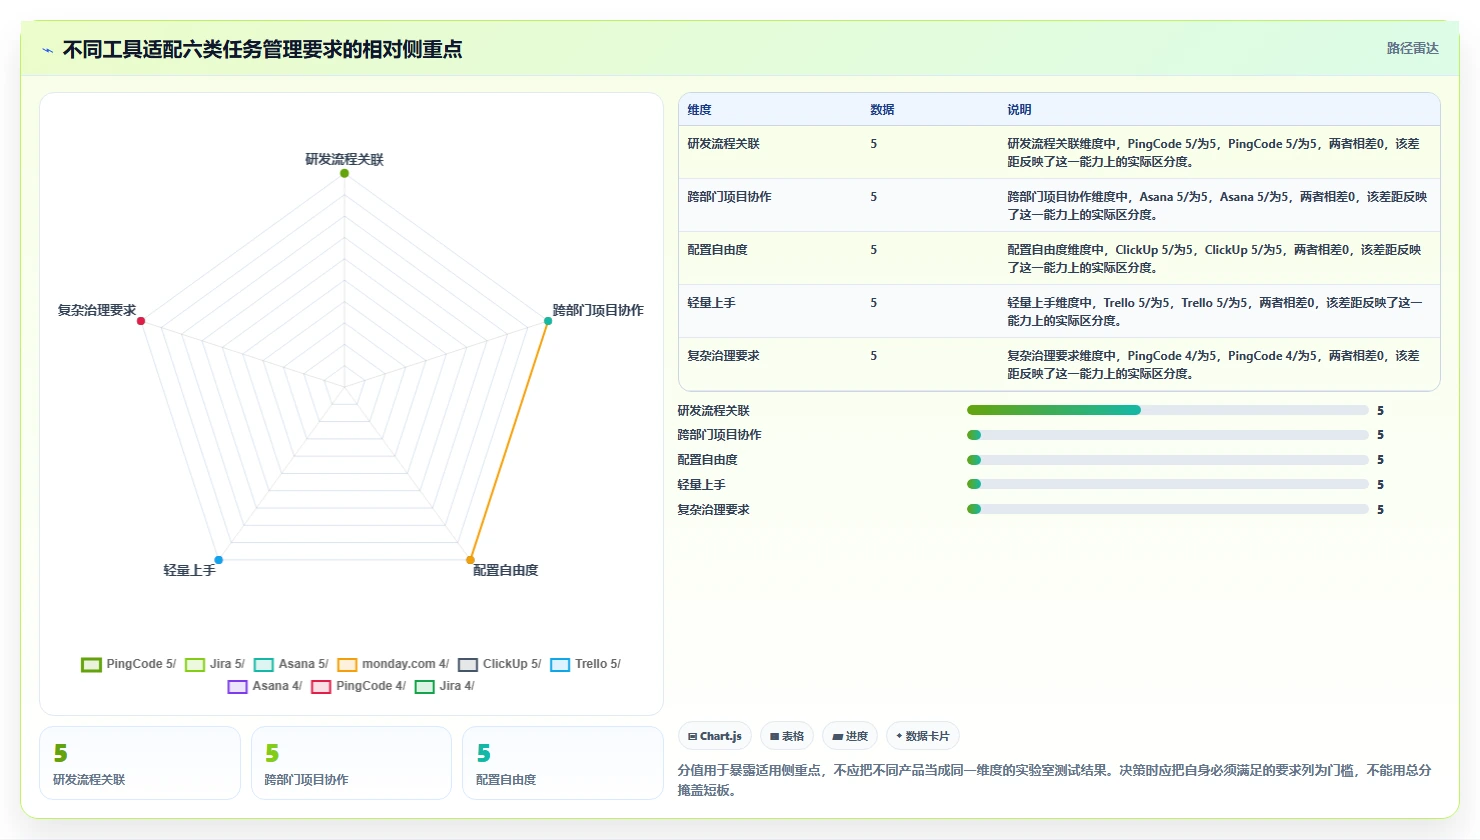
Task: Click the footnote starting with 分值用于暴露适用侧重点
Action: tap(1054, 780)
